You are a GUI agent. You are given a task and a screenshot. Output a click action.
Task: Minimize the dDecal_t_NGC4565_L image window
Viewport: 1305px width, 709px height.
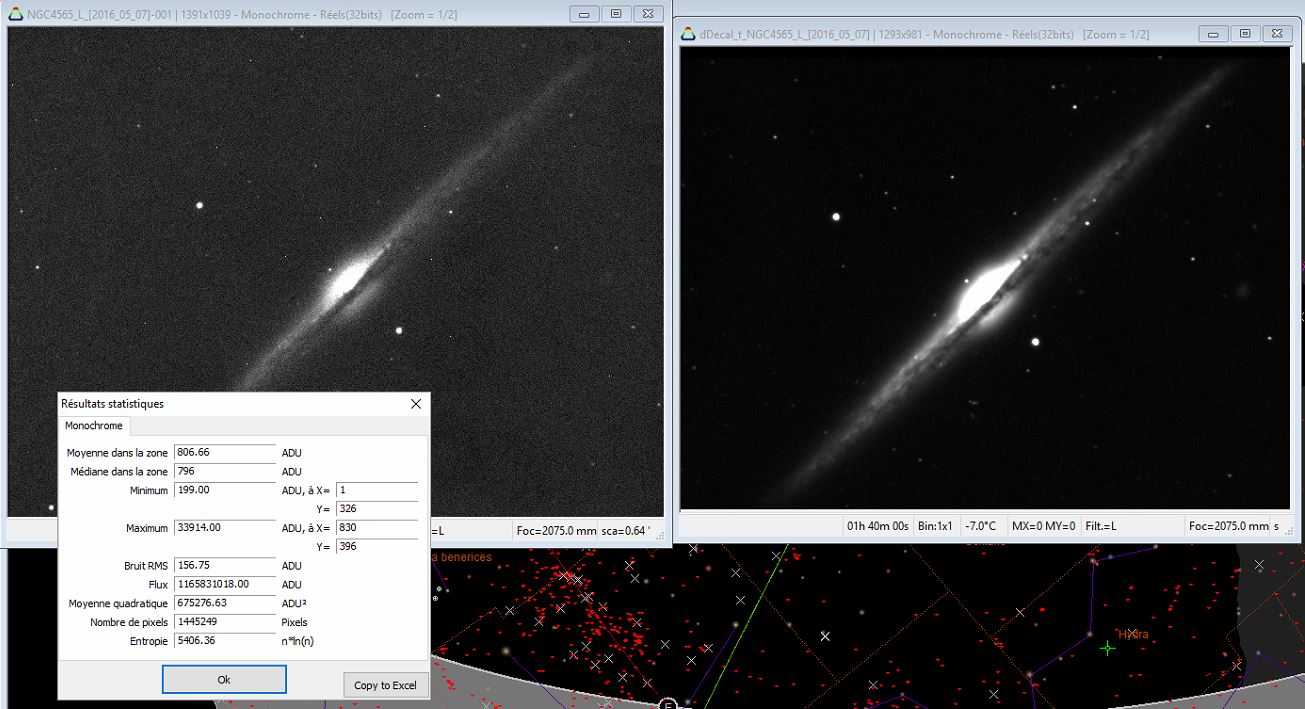1213,34
